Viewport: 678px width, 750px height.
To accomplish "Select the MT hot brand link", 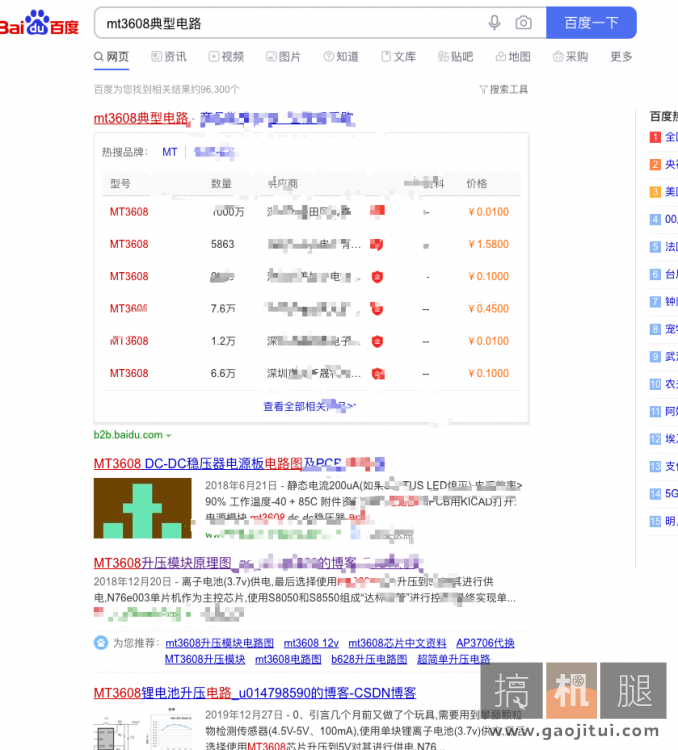I will point(169,152).
